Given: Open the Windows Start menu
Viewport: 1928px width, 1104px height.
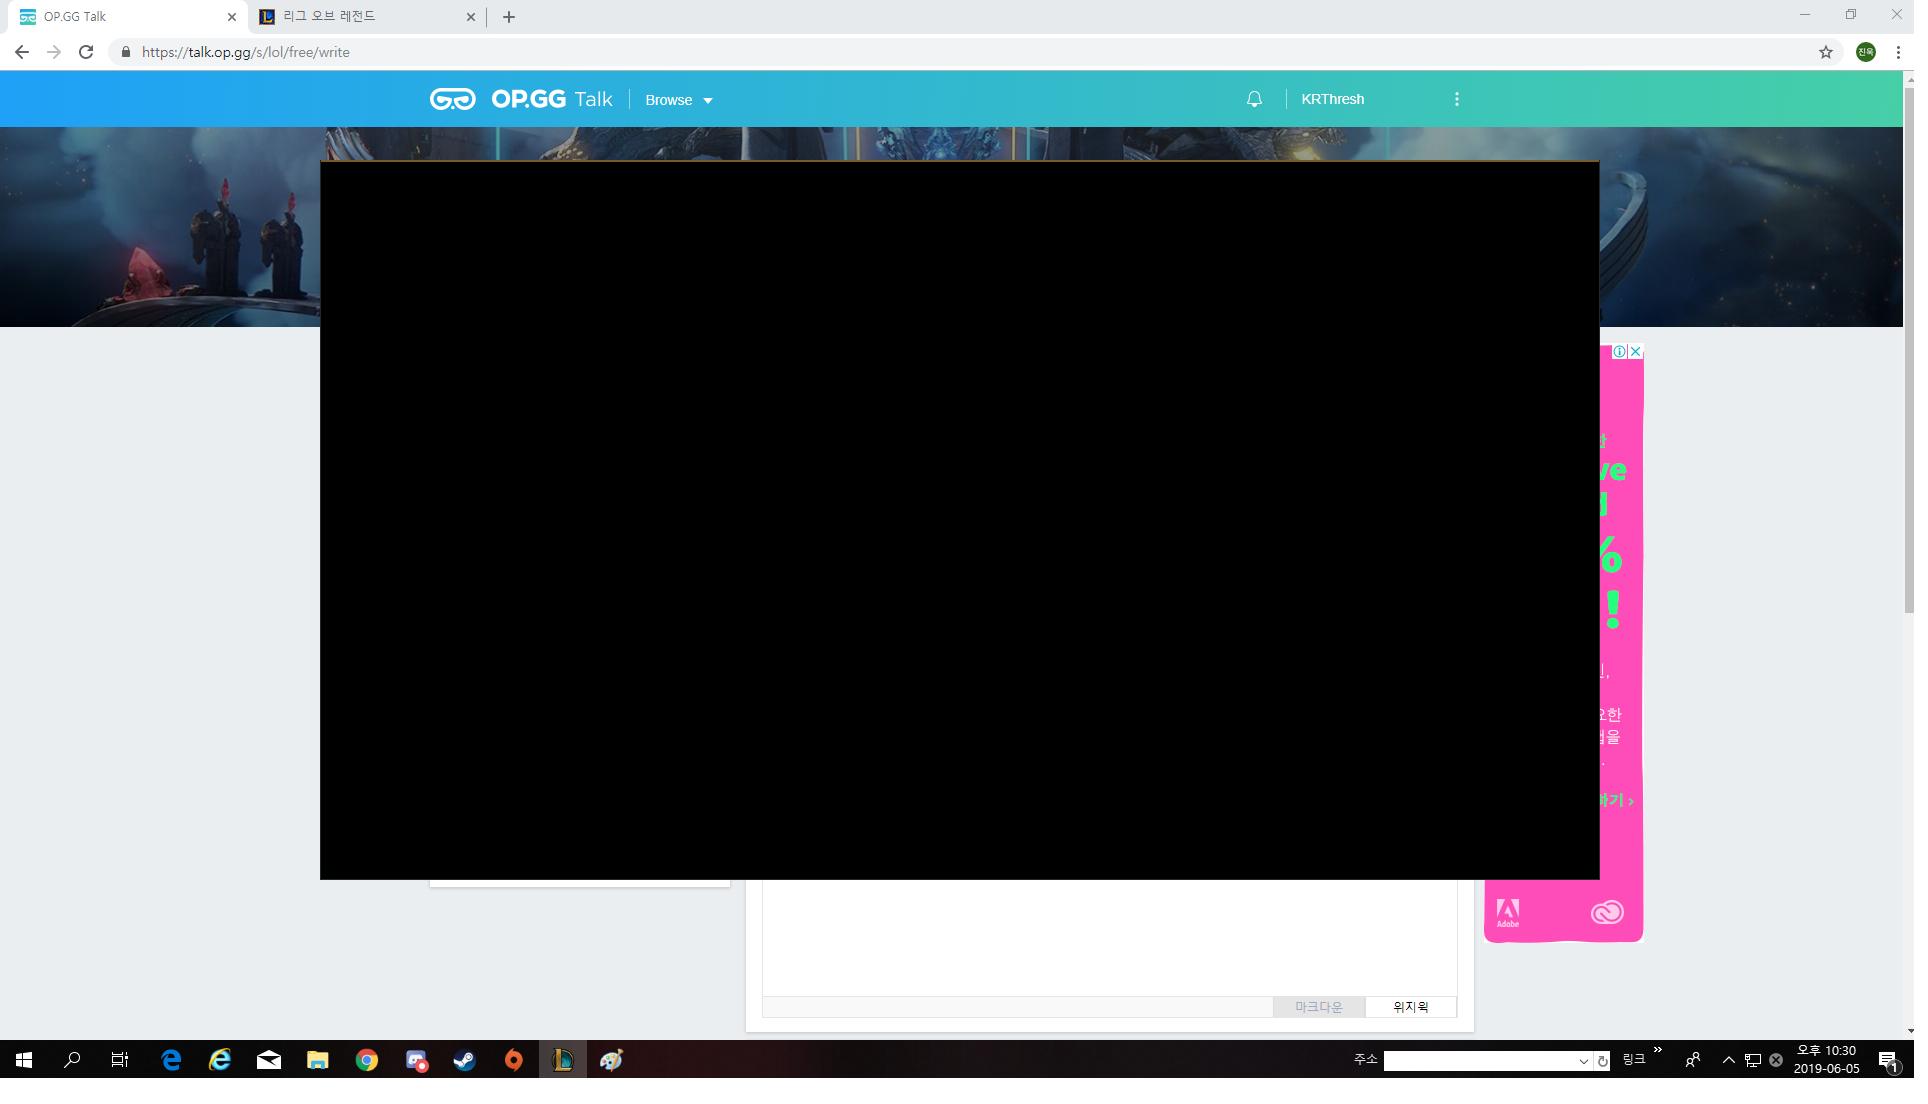Looking at the screenshot, I should click(22, 1060).
